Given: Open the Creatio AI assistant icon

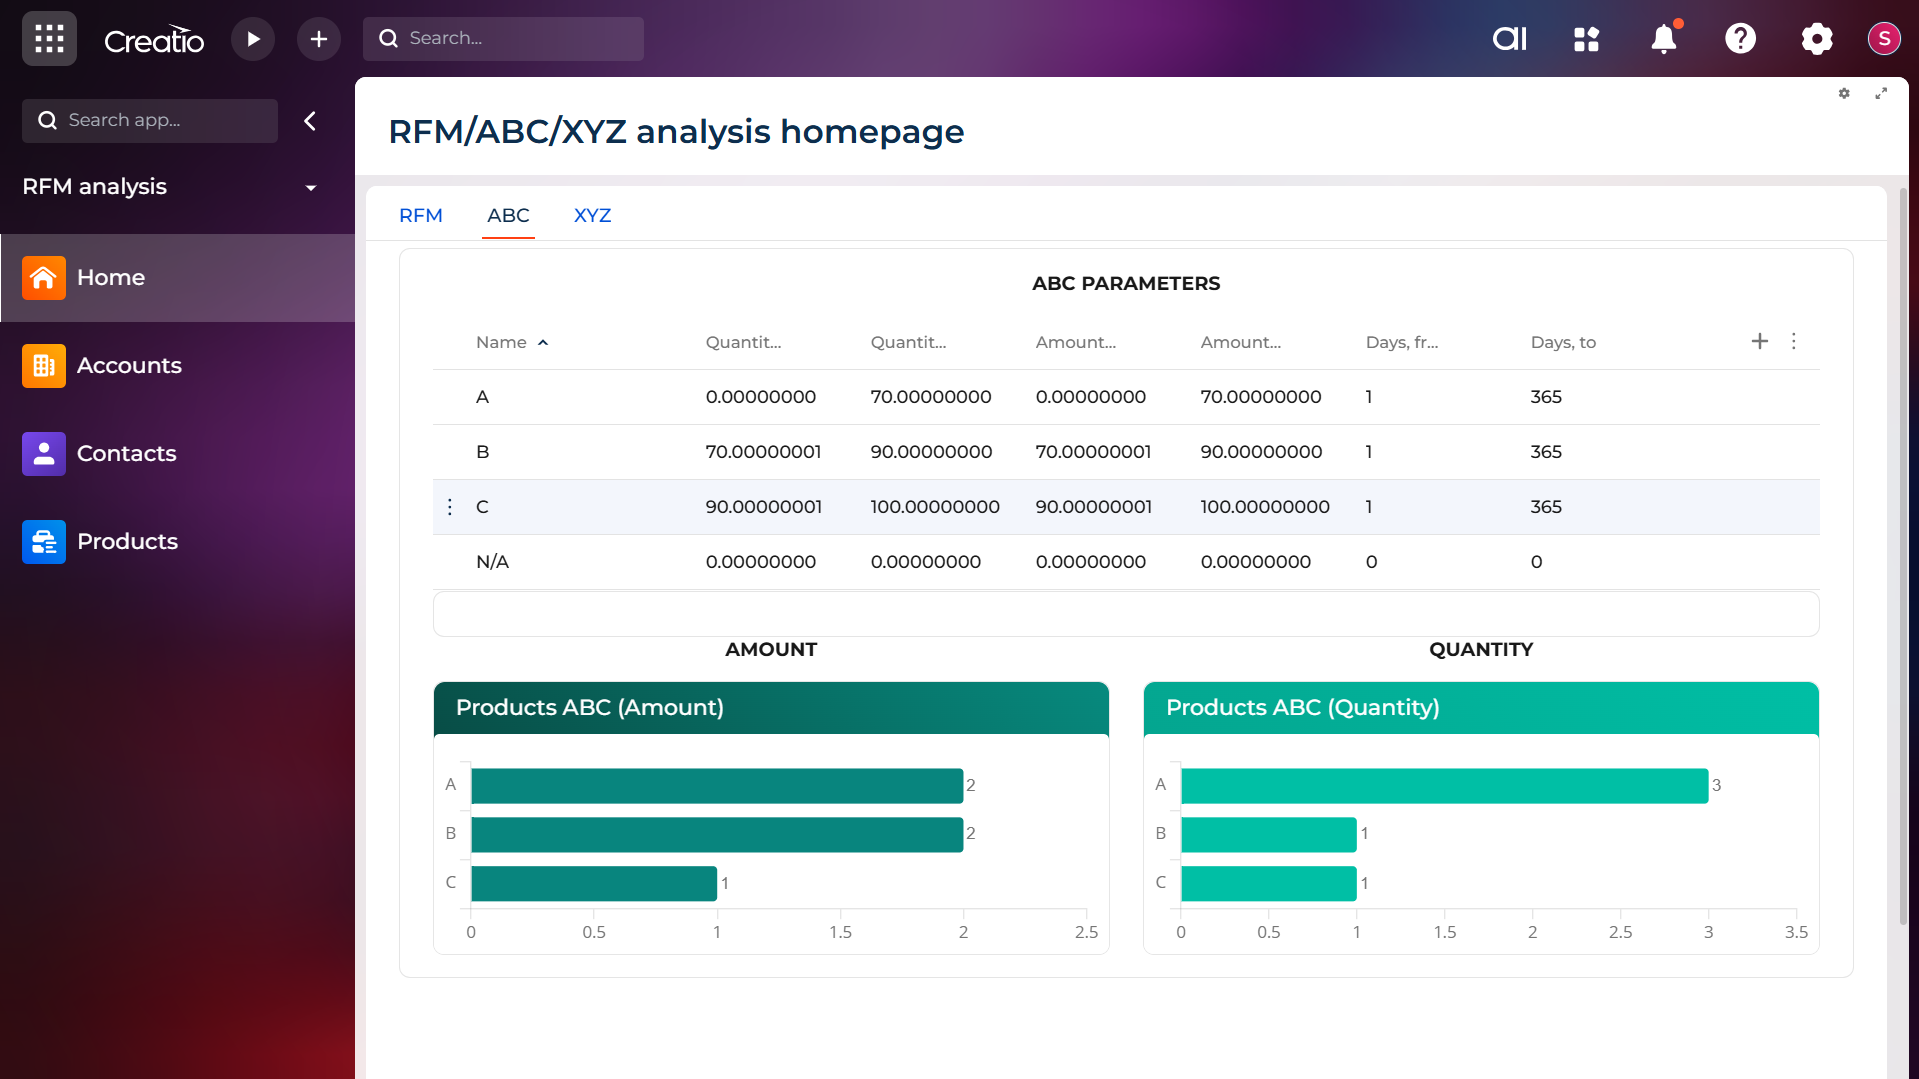Looking at the screenshot, I should [x=1509, y=39].
